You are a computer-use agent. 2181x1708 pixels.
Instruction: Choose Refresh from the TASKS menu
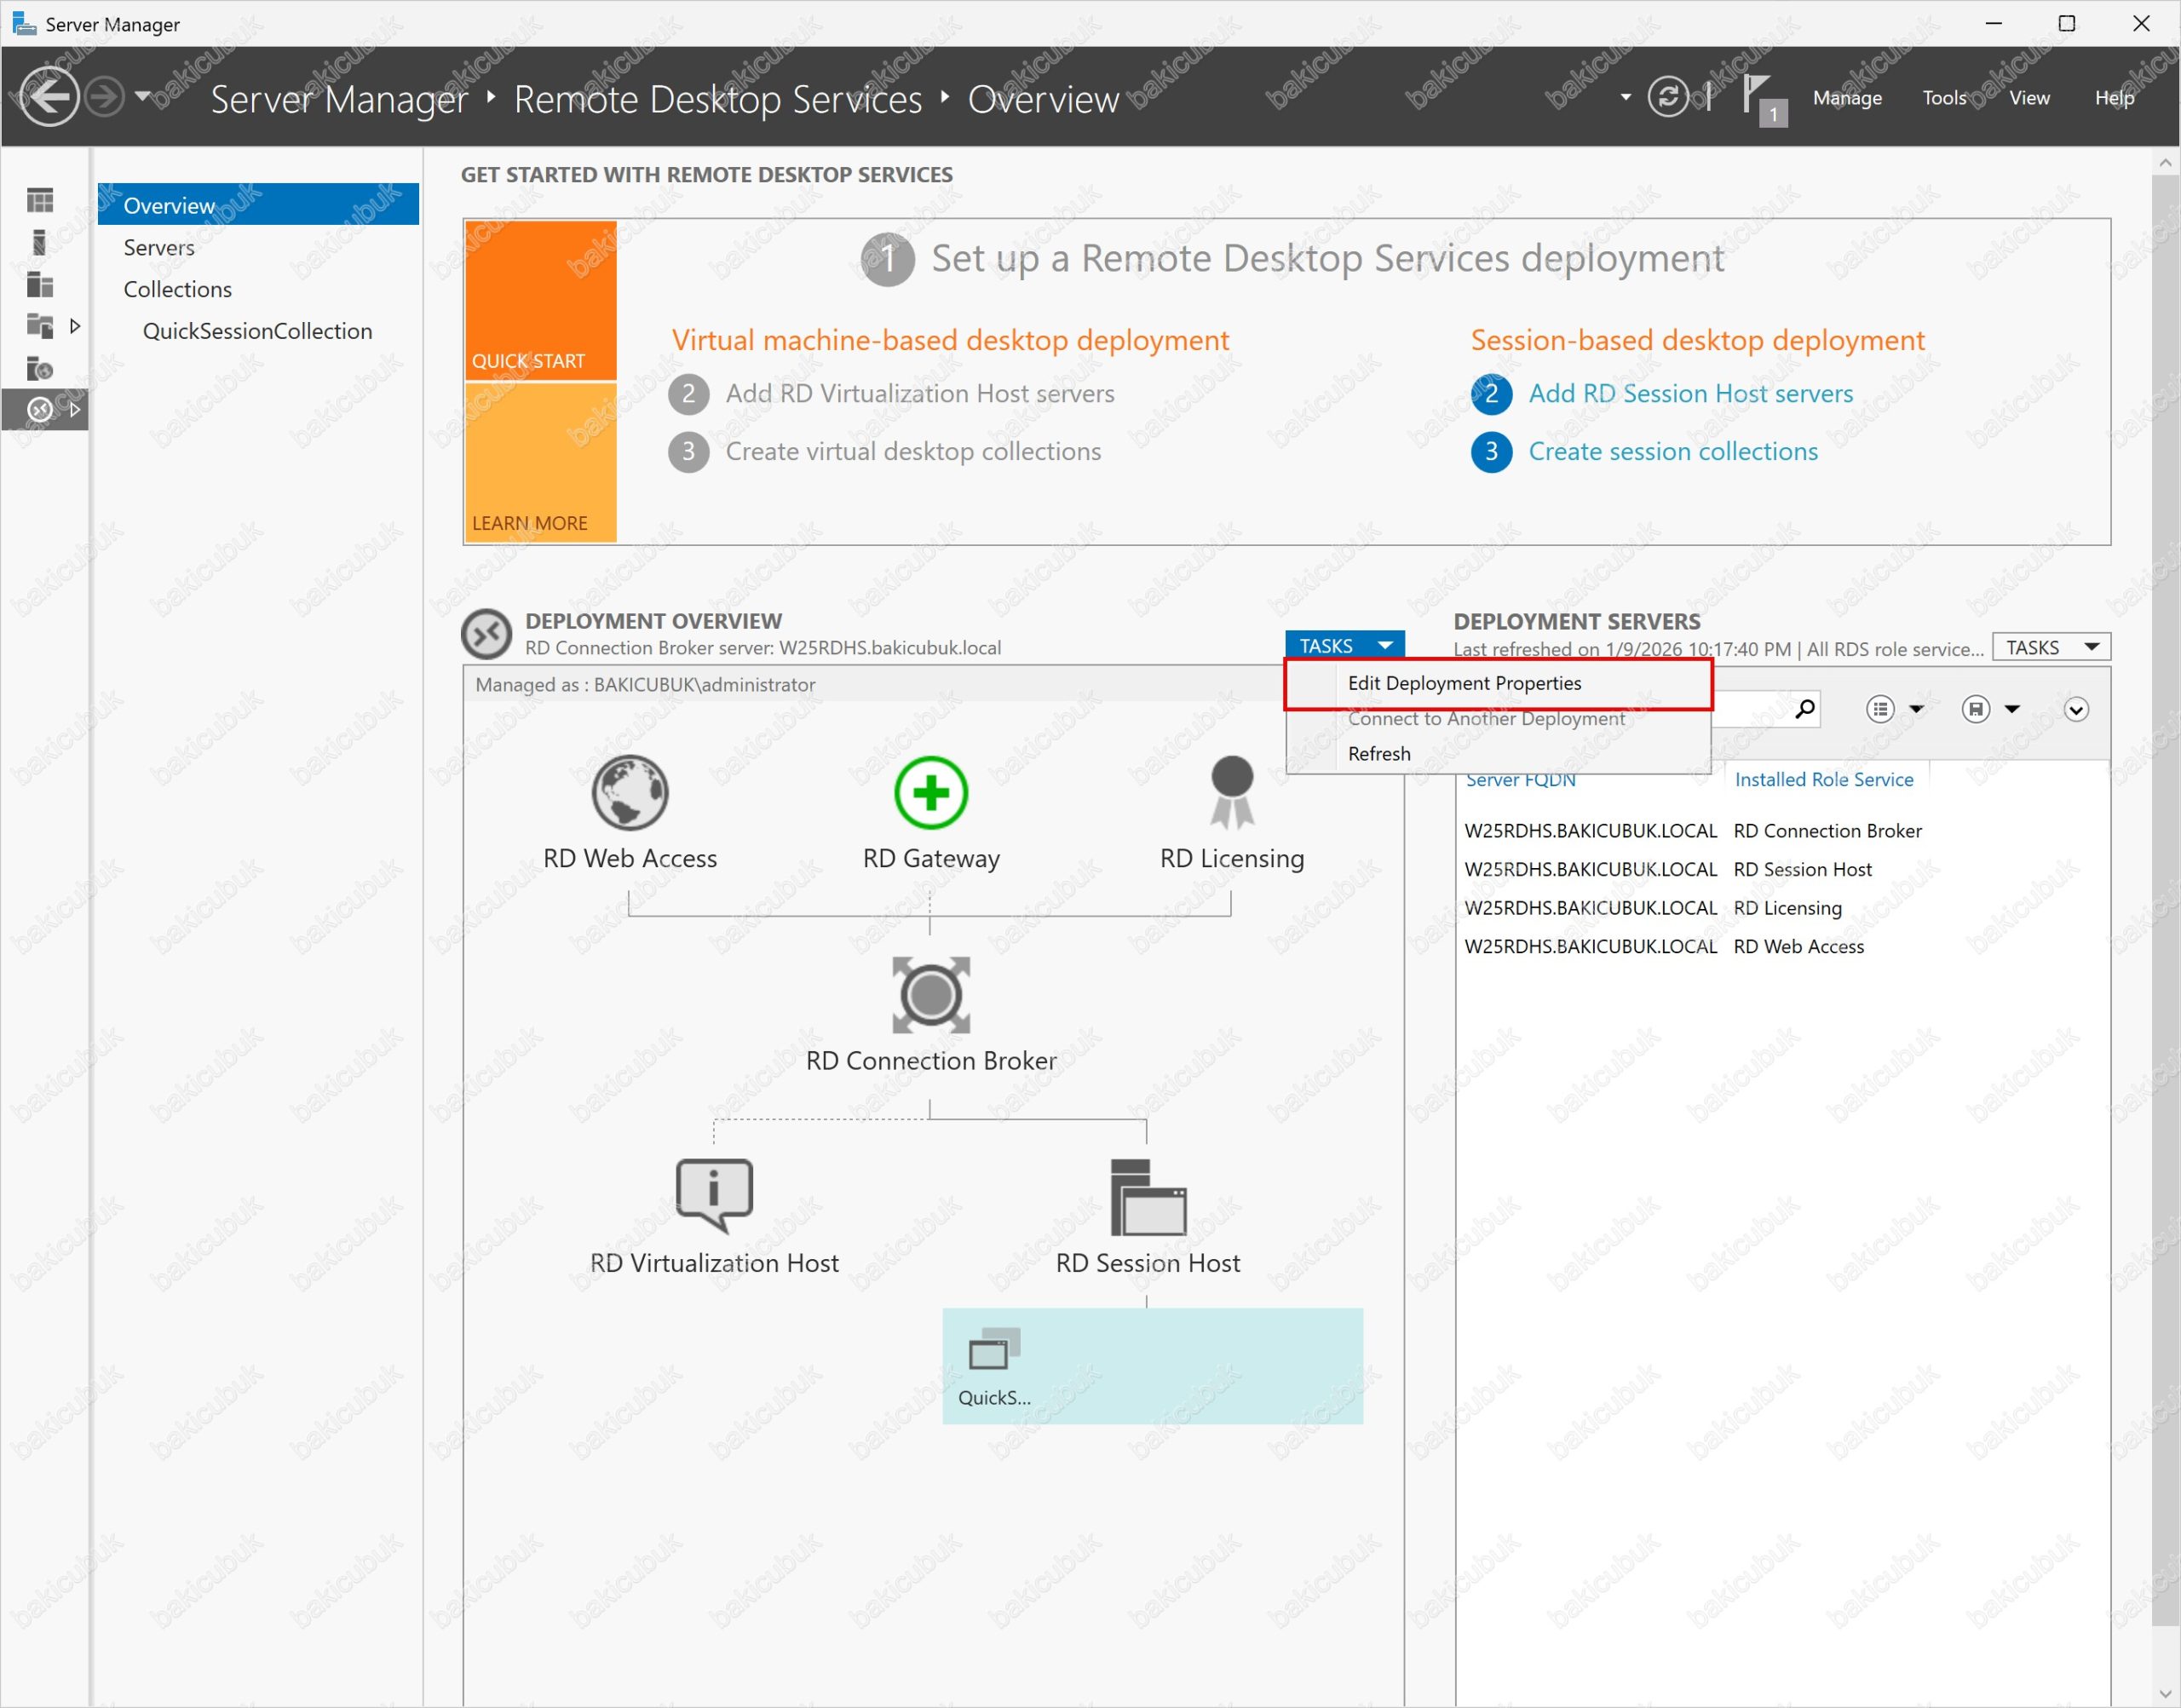tap(1379, 754)
